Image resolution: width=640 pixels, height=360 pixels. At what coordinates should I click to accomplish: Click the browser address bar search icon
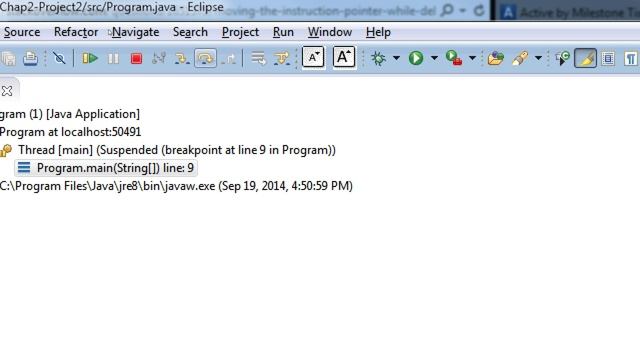447,10
